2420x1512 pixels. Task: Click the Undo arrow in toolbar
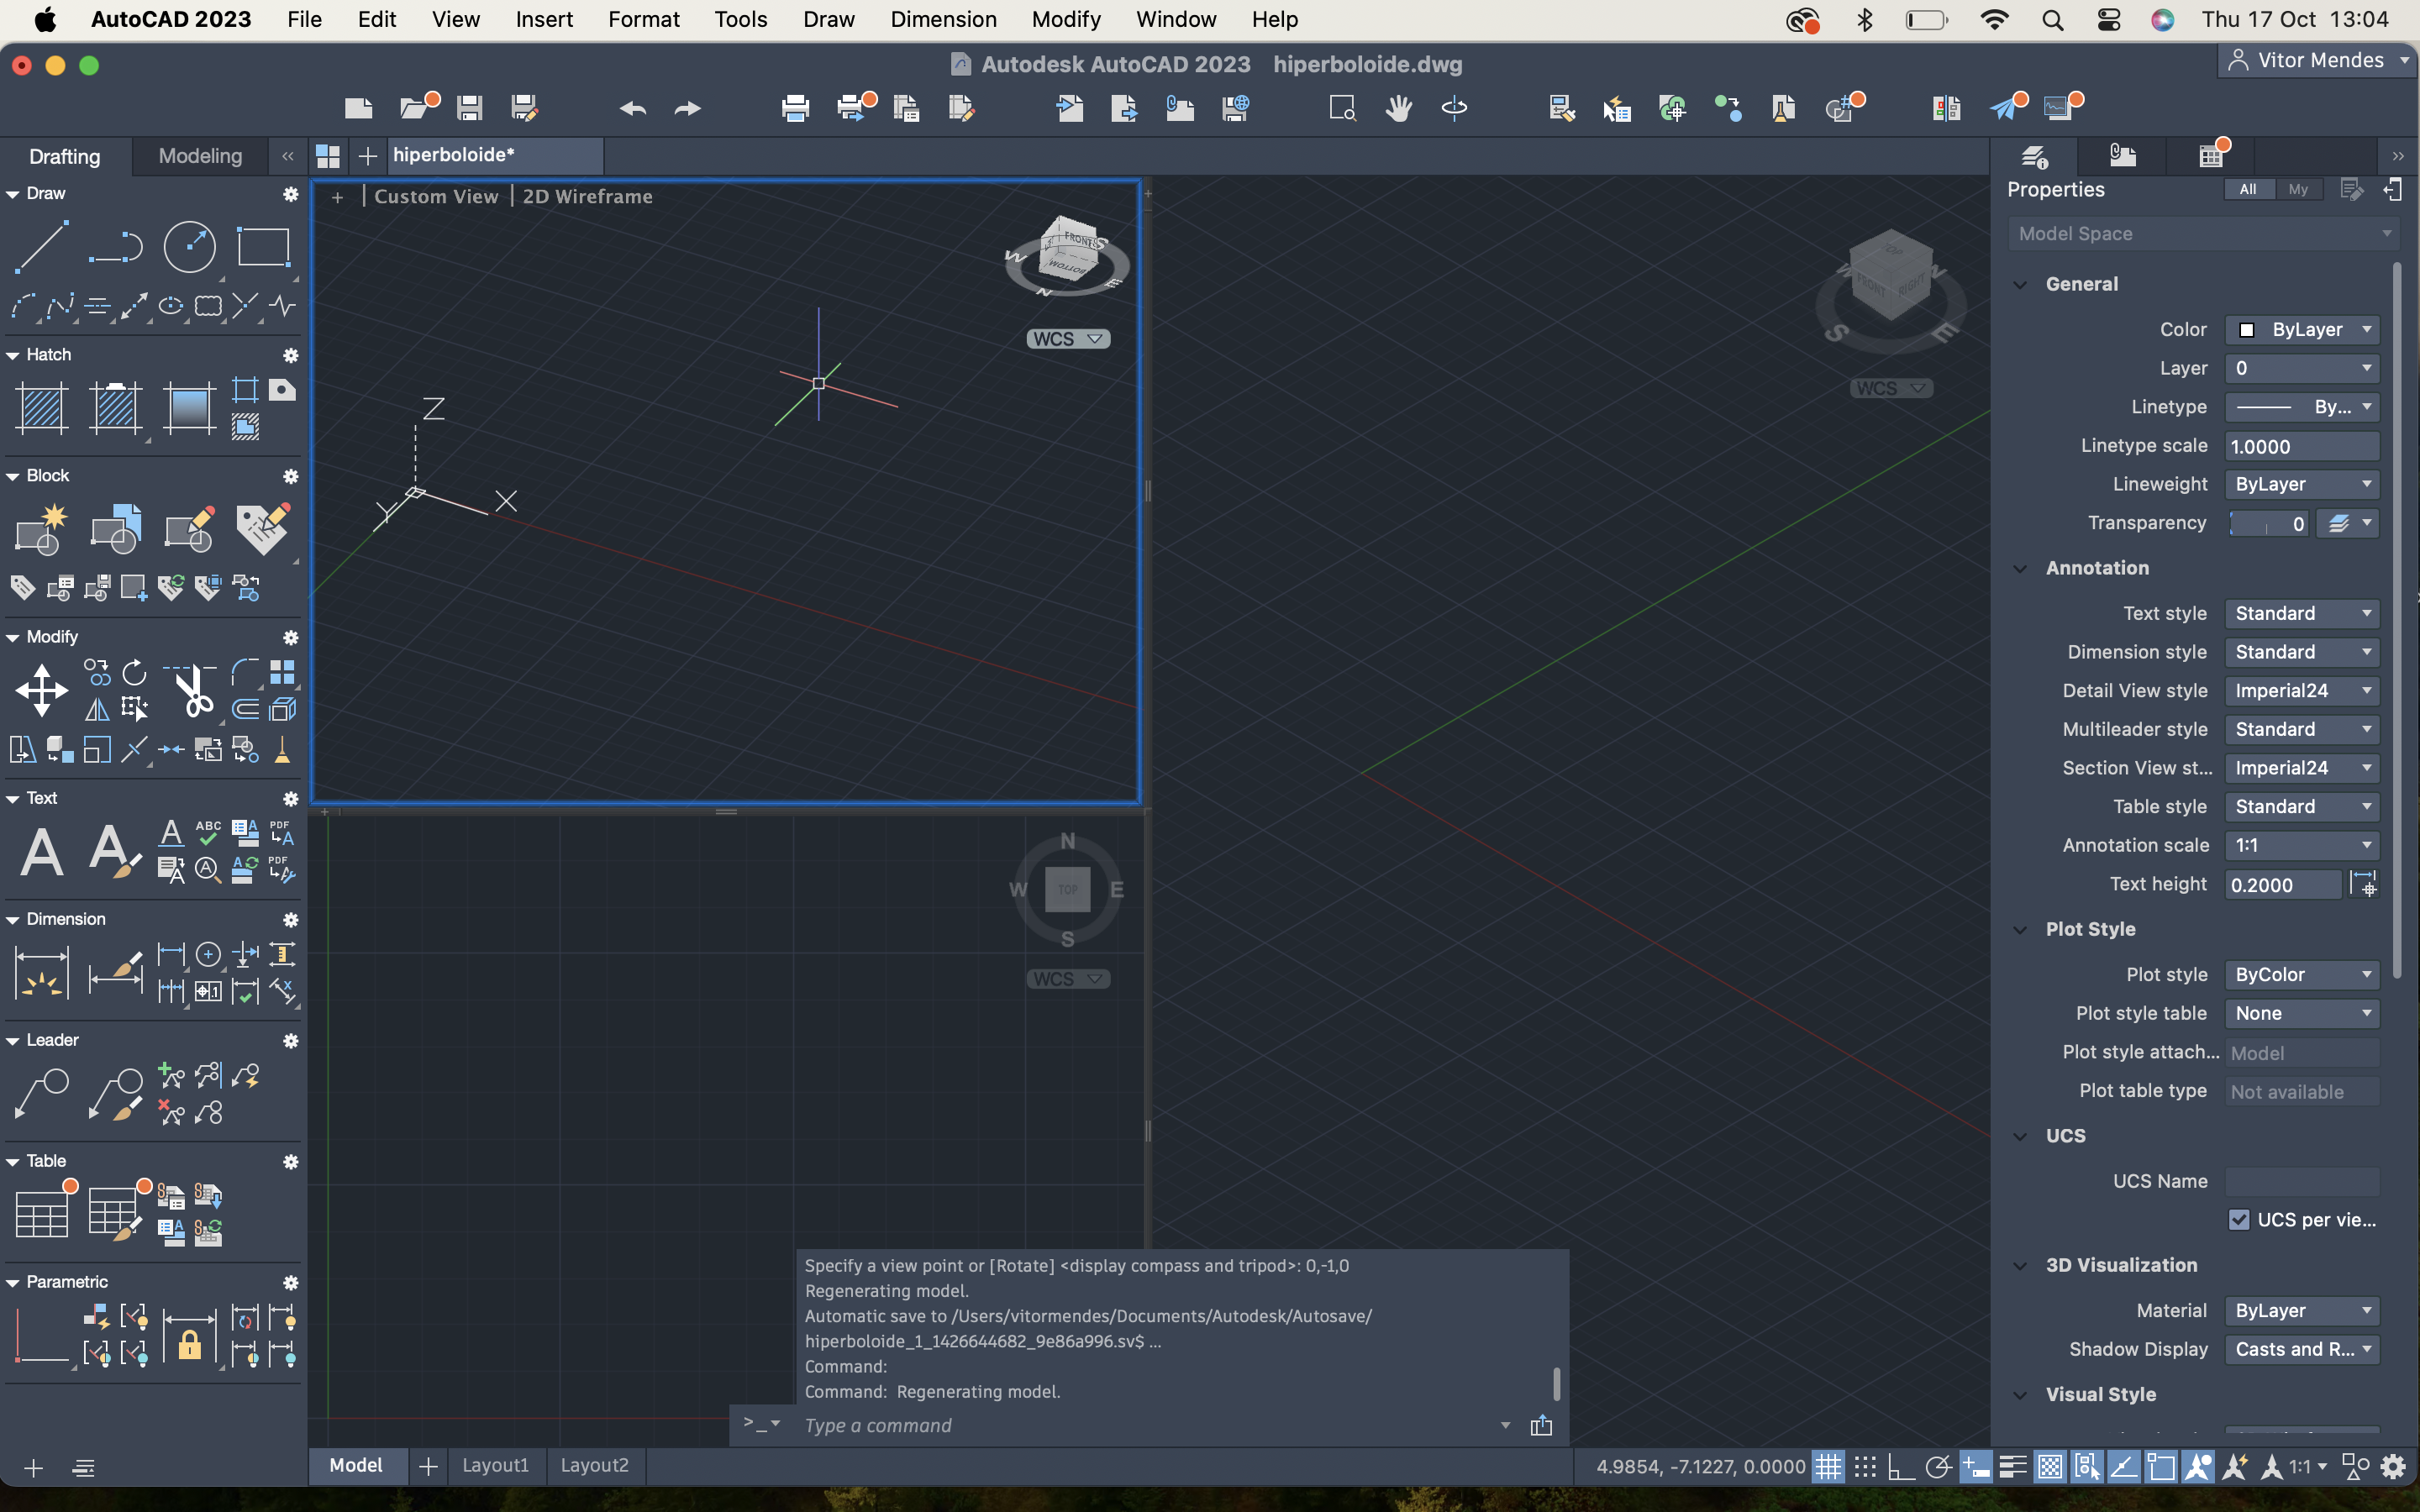[632, 107]
